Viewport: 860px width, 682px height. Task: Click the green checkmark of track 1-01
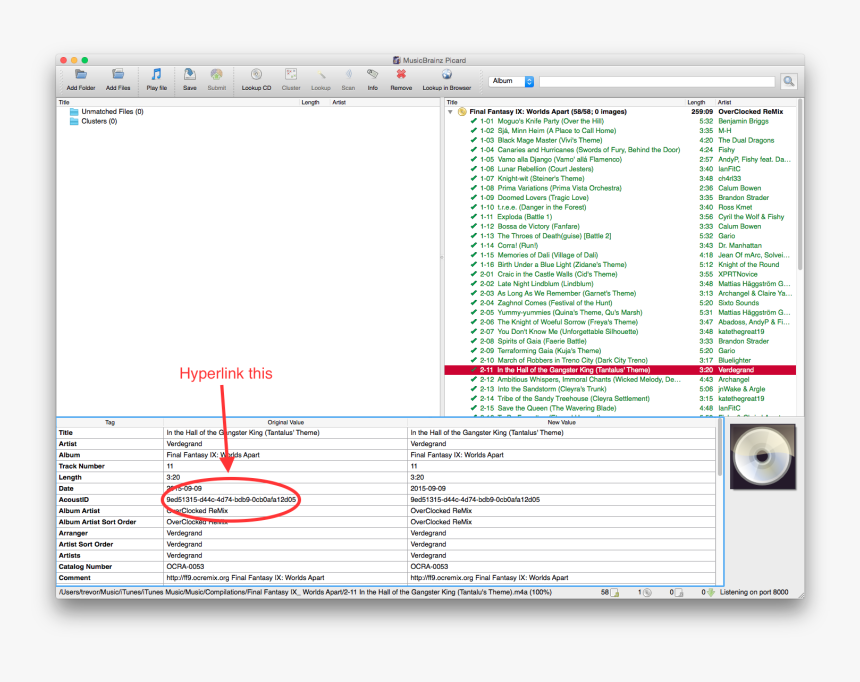tap(473, 121)
